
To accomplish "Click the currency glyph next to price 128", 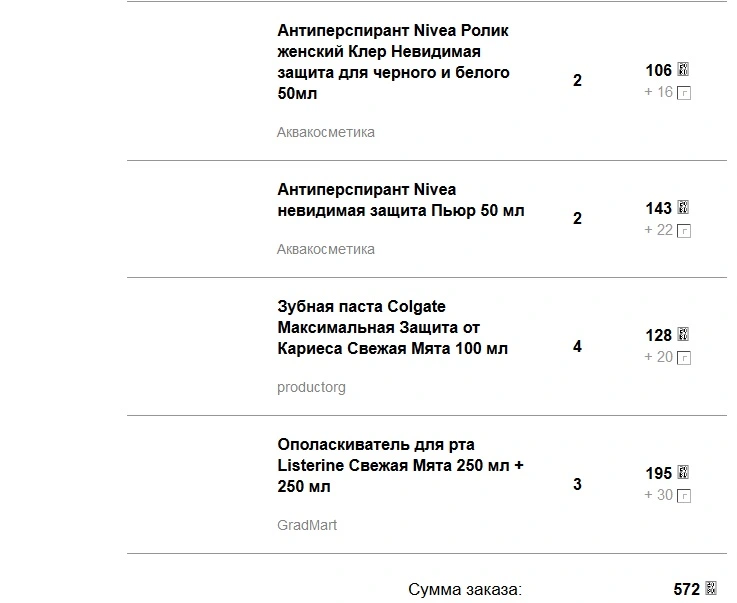I will (683, 334).
